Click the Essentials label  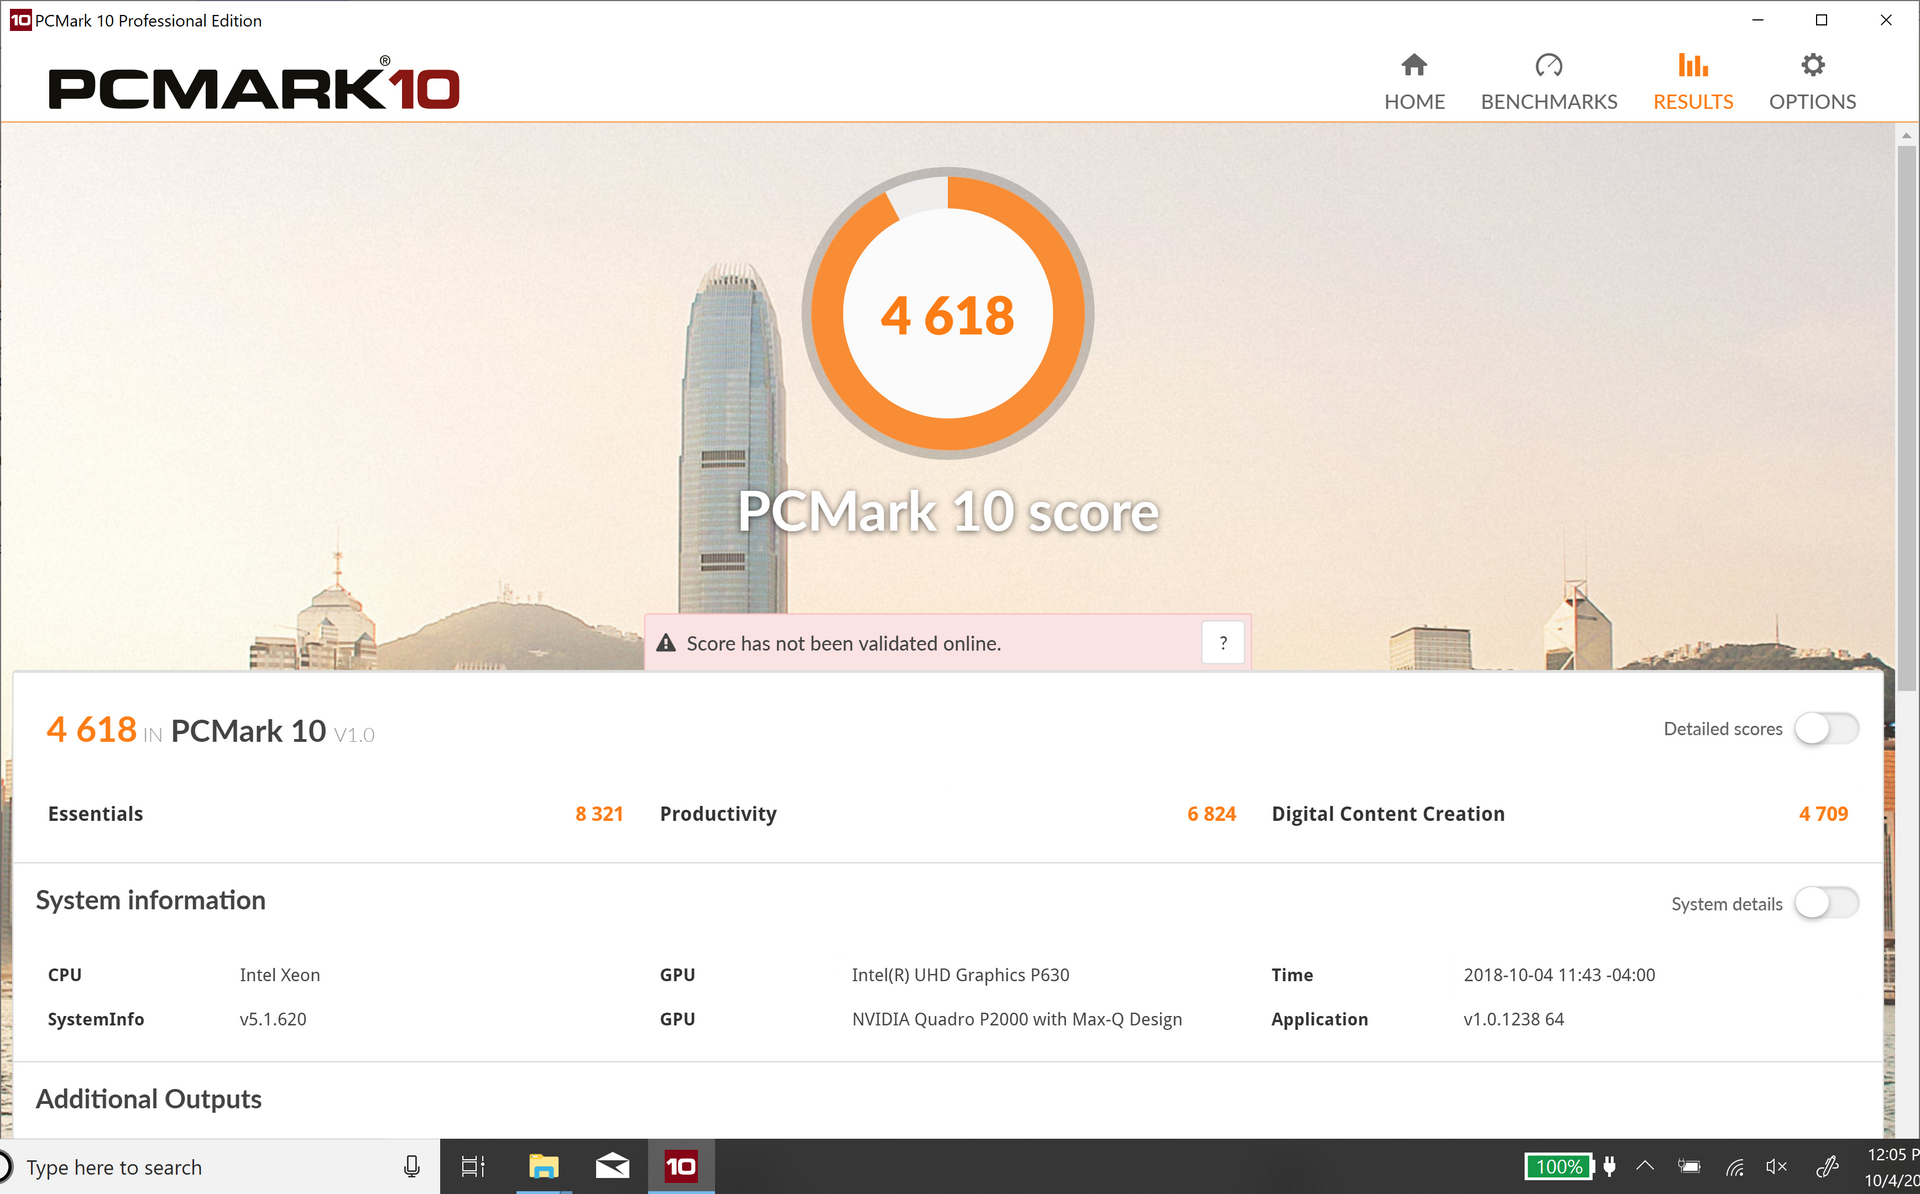96,814
